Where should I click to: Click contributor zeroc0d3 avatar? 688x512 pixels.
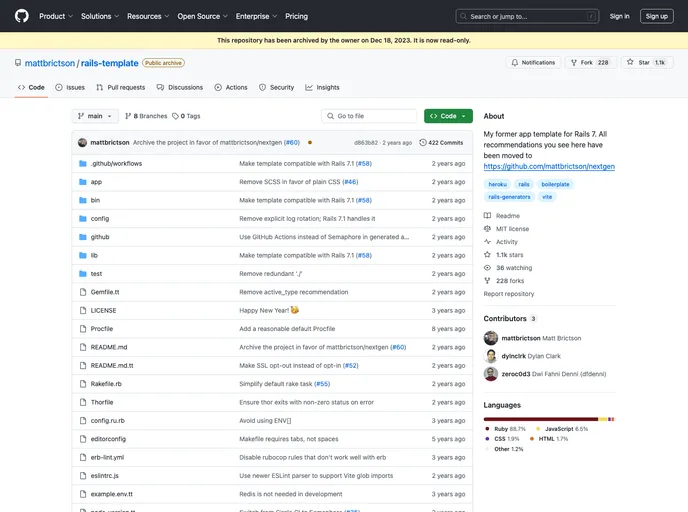491,374
